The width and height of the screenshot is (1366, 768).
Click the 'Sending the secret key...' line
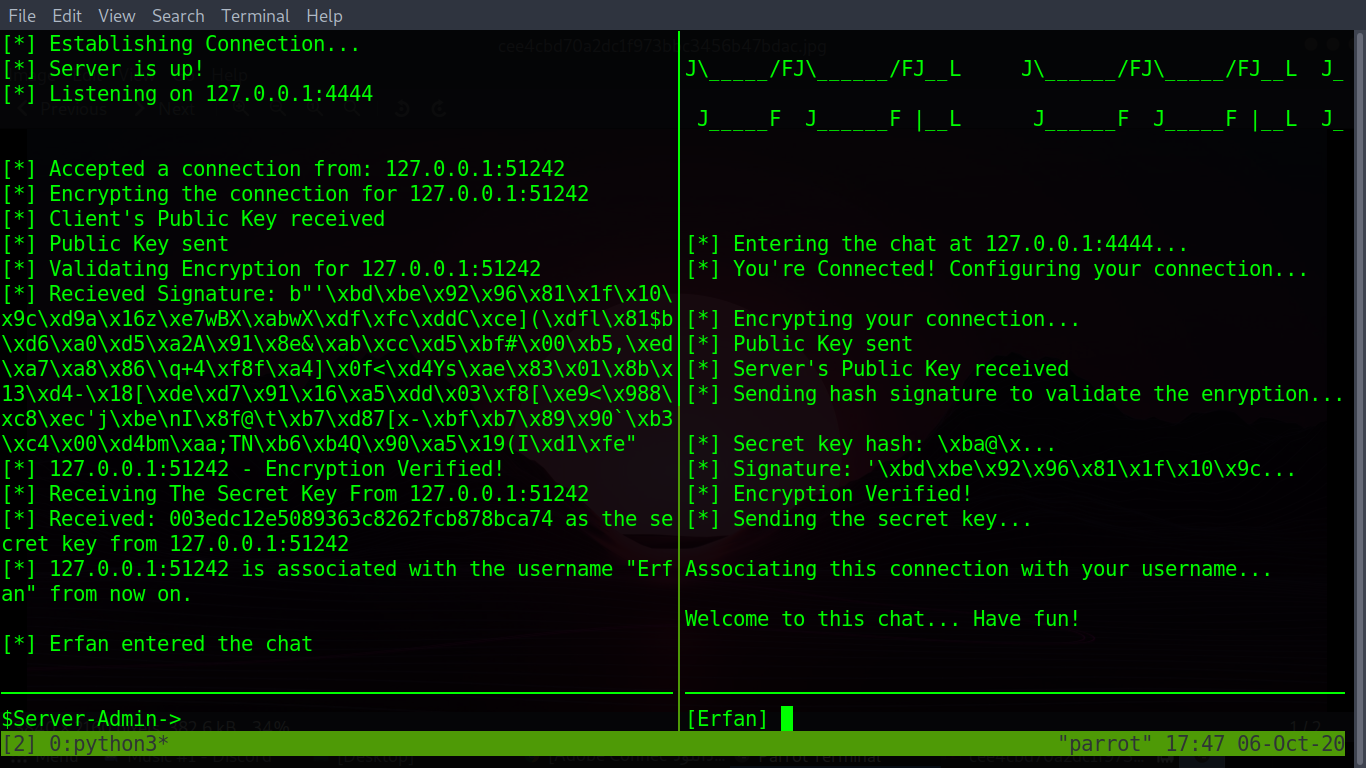(x=859, y=519)
